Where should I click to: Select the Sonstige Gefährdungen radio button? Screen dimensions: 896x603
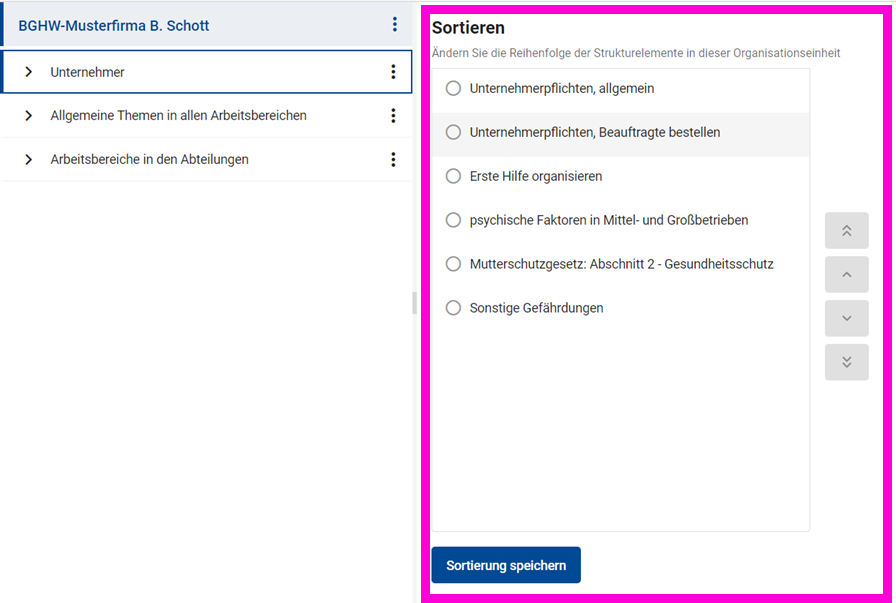[453, 308]
